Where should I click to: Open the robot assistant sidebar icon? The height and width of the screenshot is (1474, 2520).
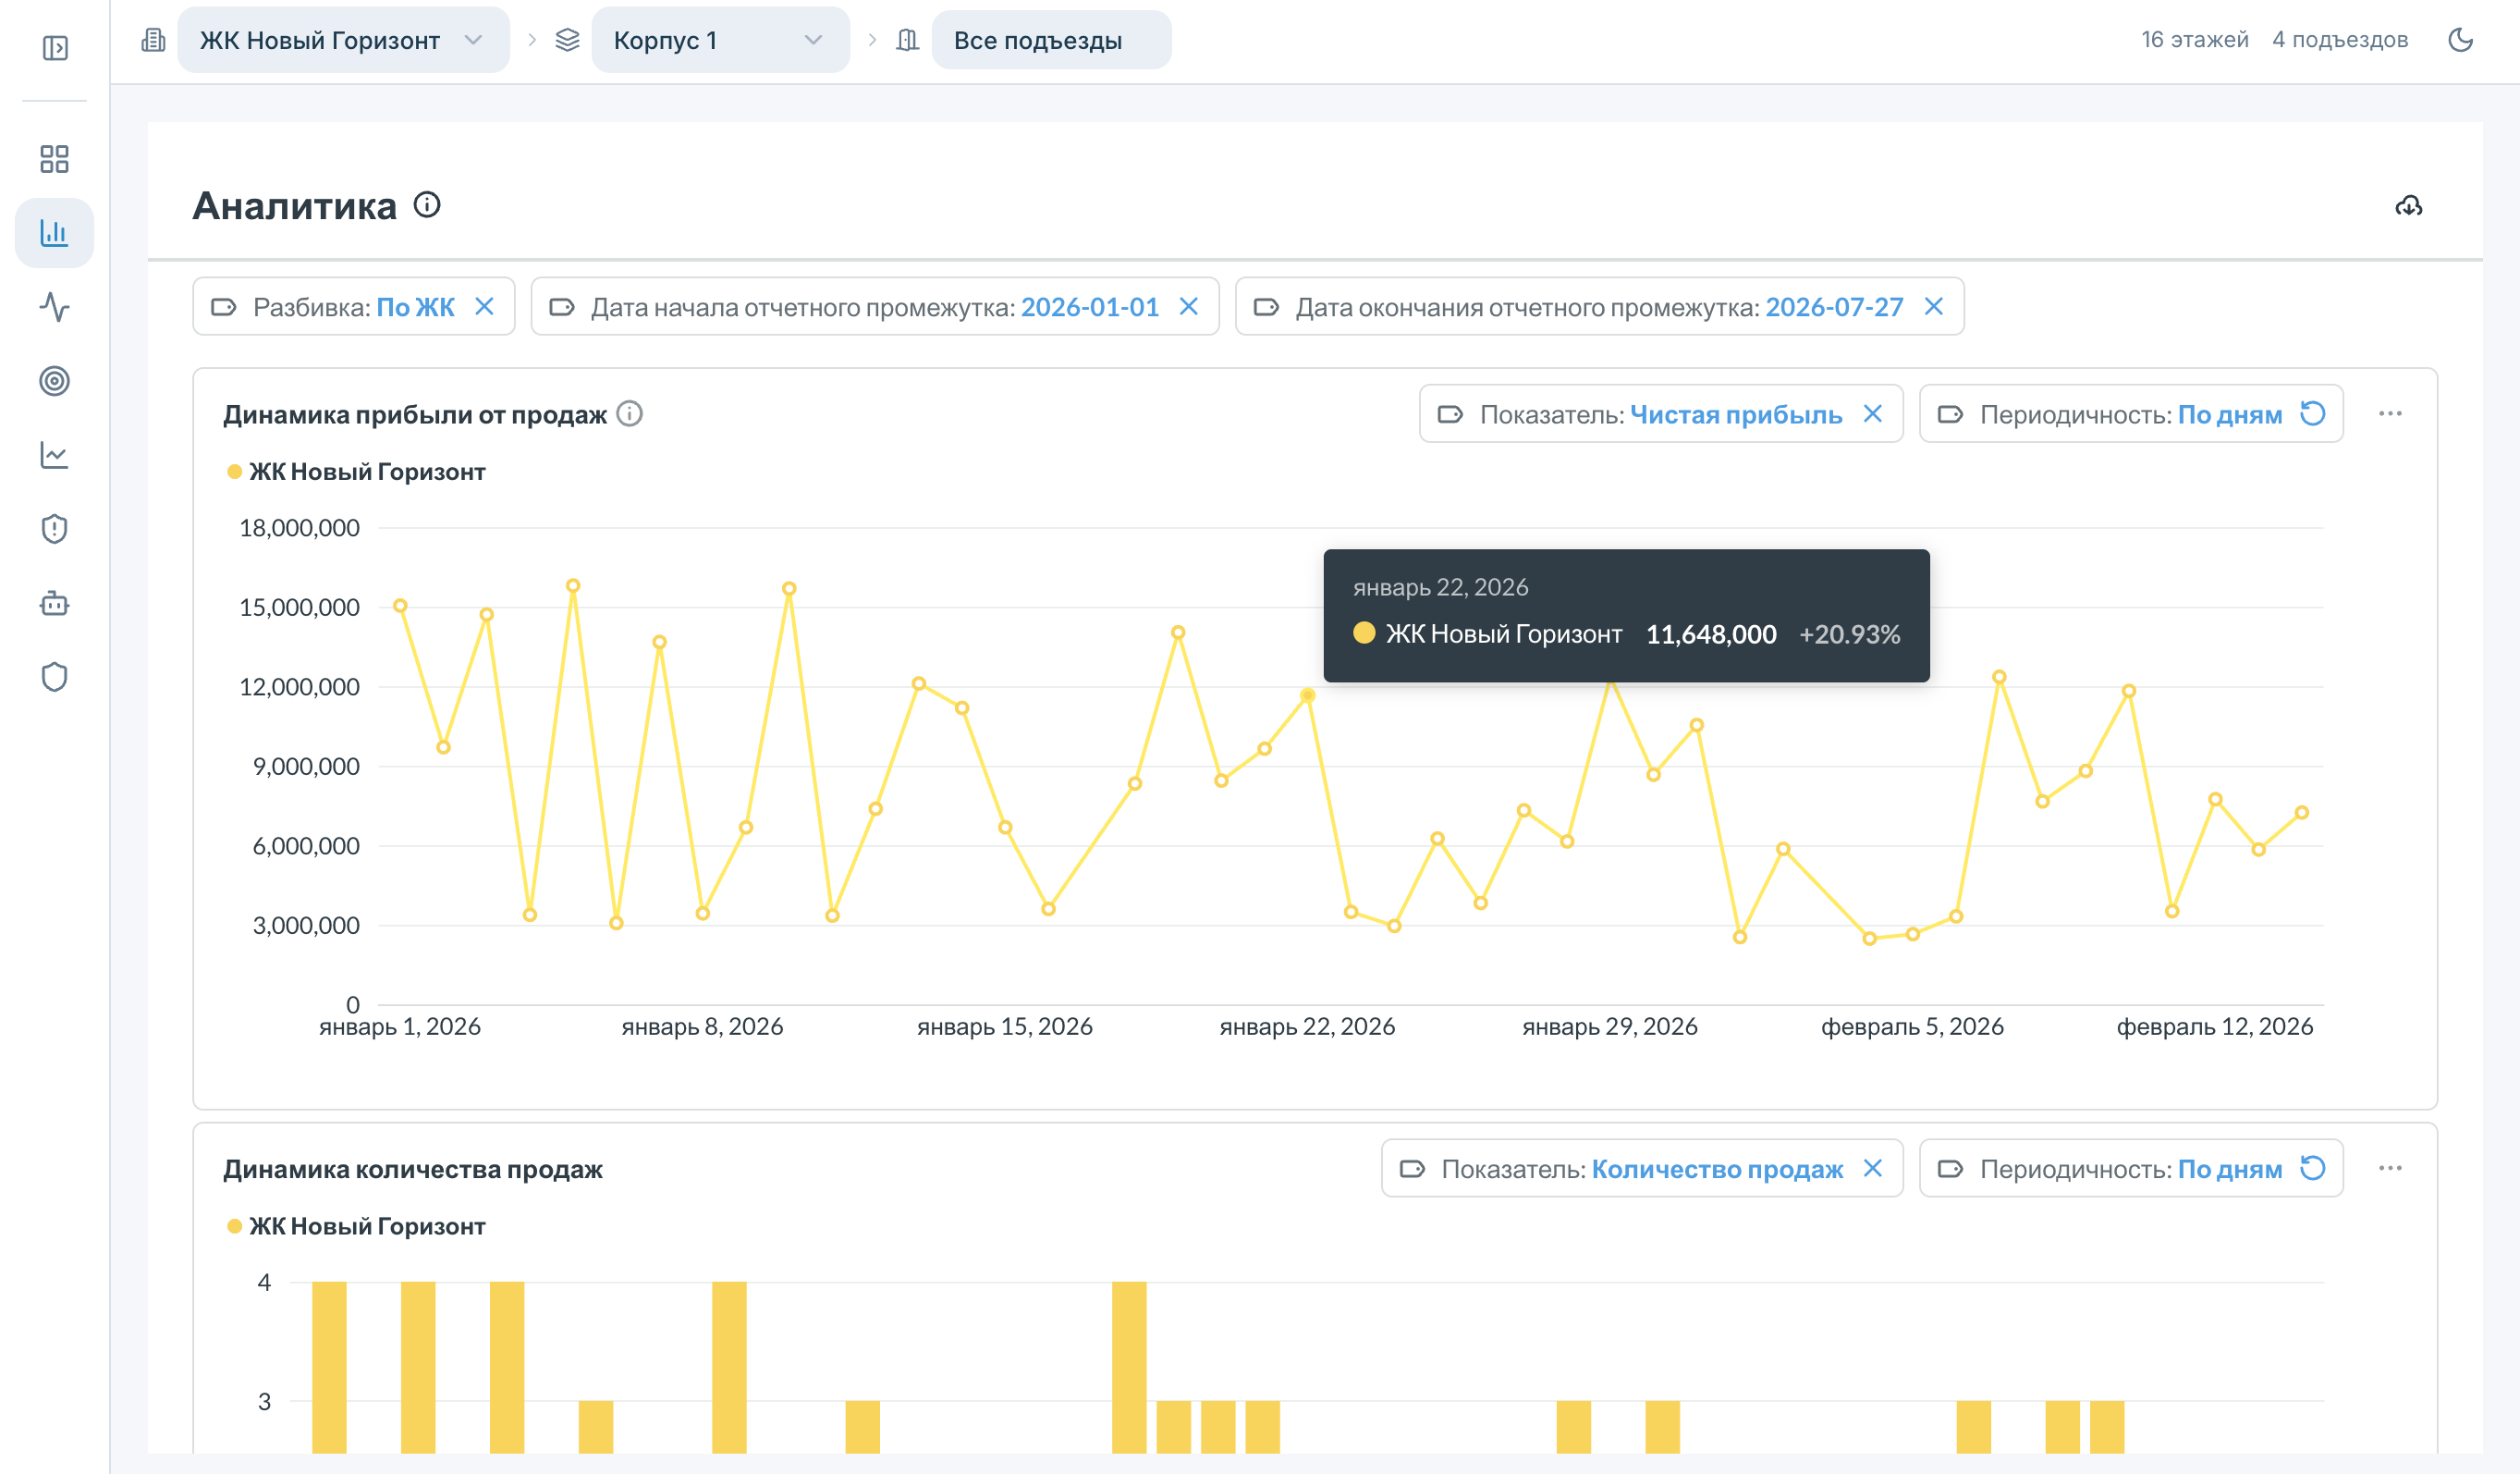pyautogui.click(x=54, y=603)
